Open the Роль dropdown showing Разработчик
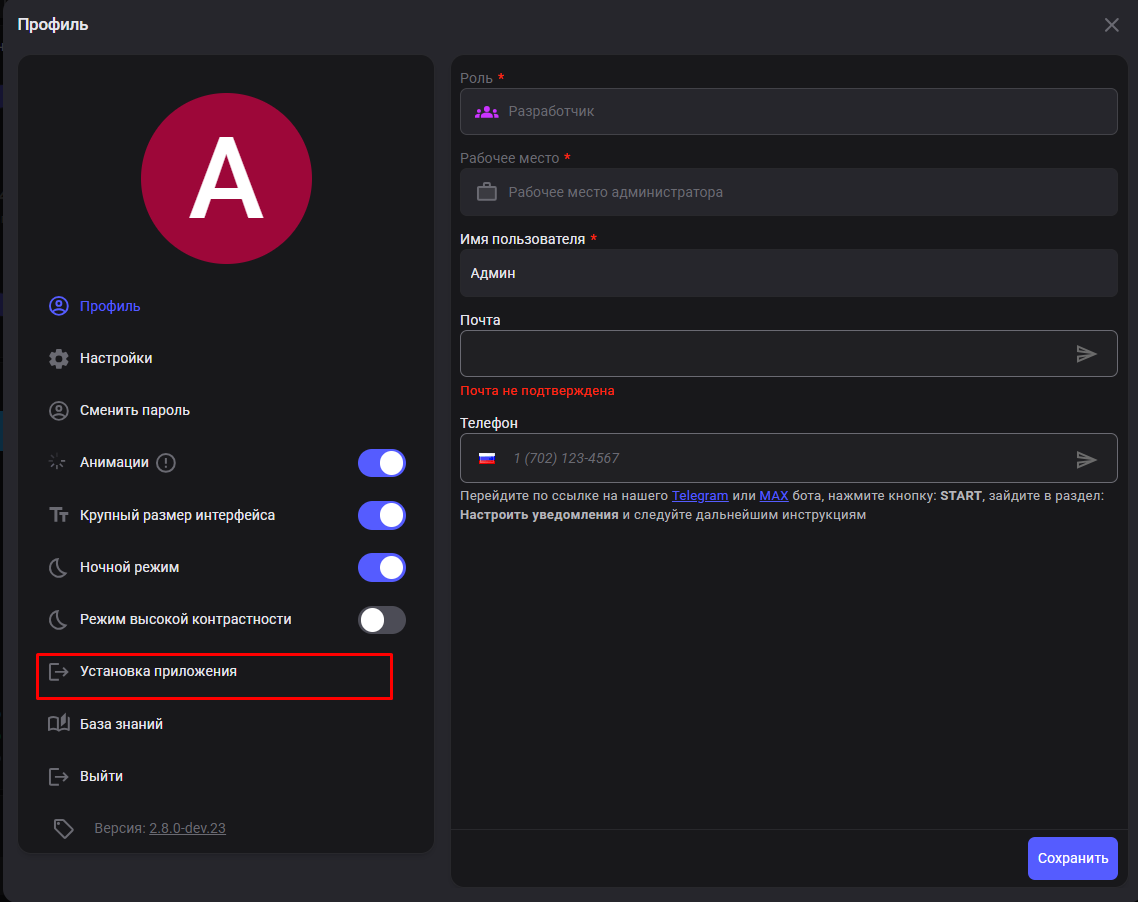Viewport: 1138px width, 902px height. [x=788, y=112]
